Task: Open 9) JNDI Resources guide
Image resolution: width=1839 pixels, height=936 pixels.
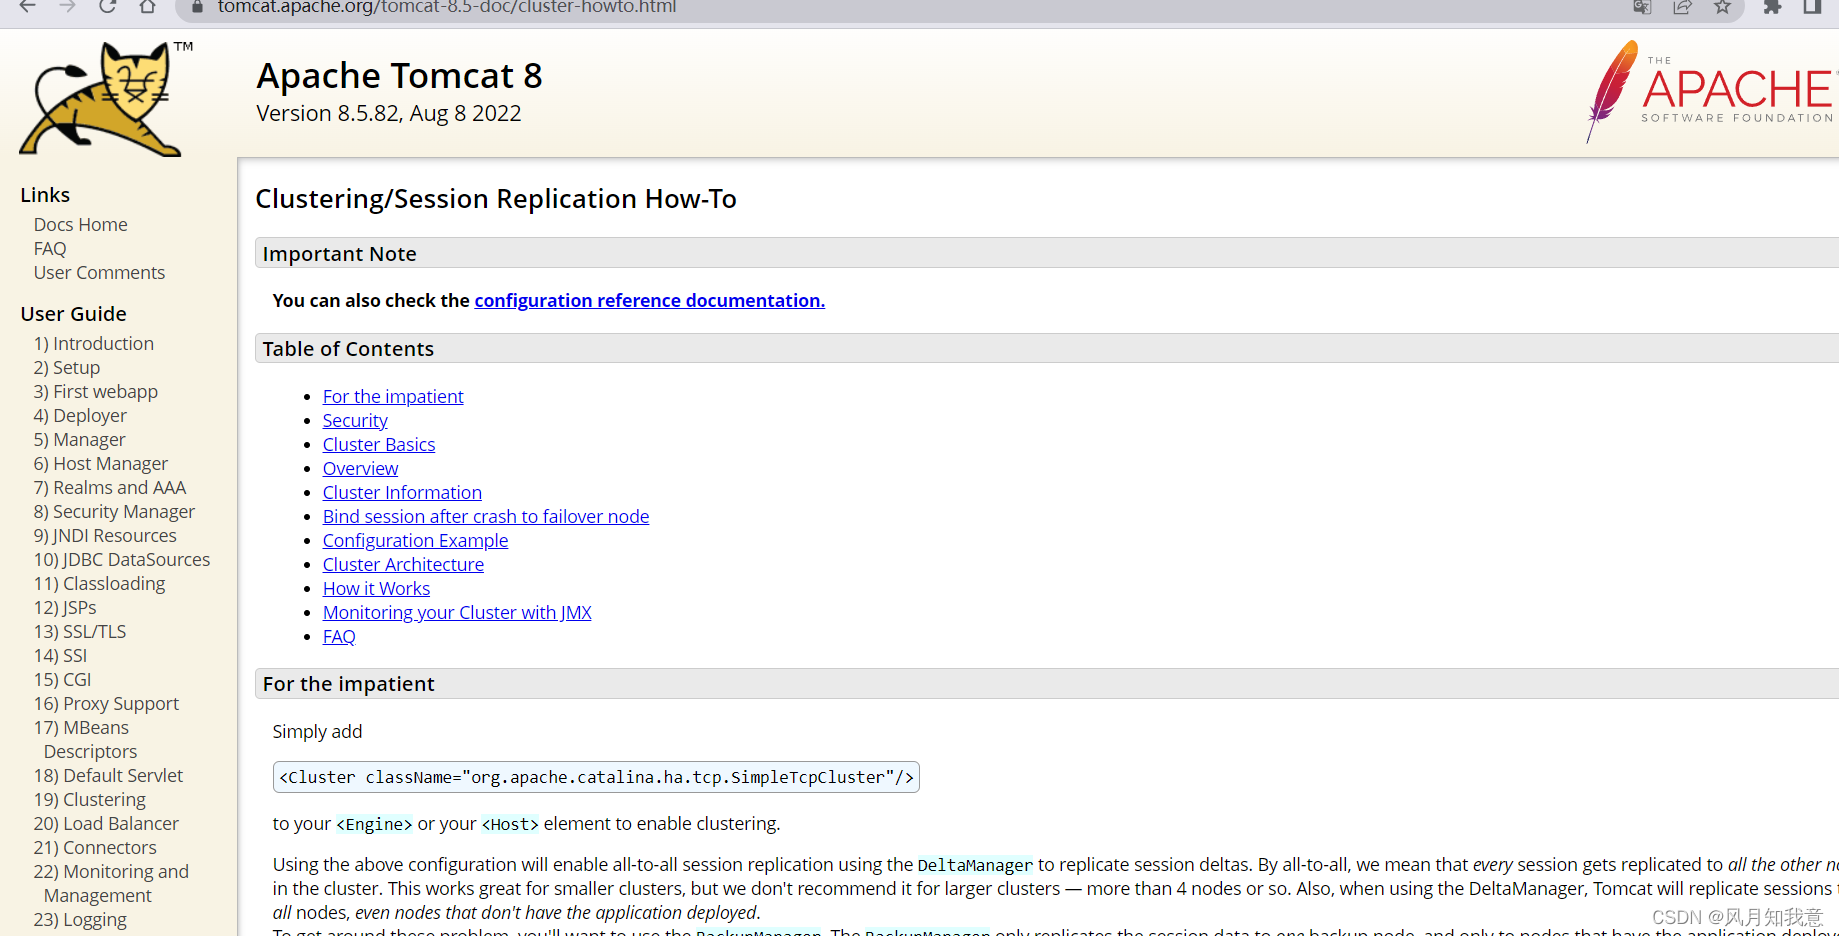Action: 105,536
